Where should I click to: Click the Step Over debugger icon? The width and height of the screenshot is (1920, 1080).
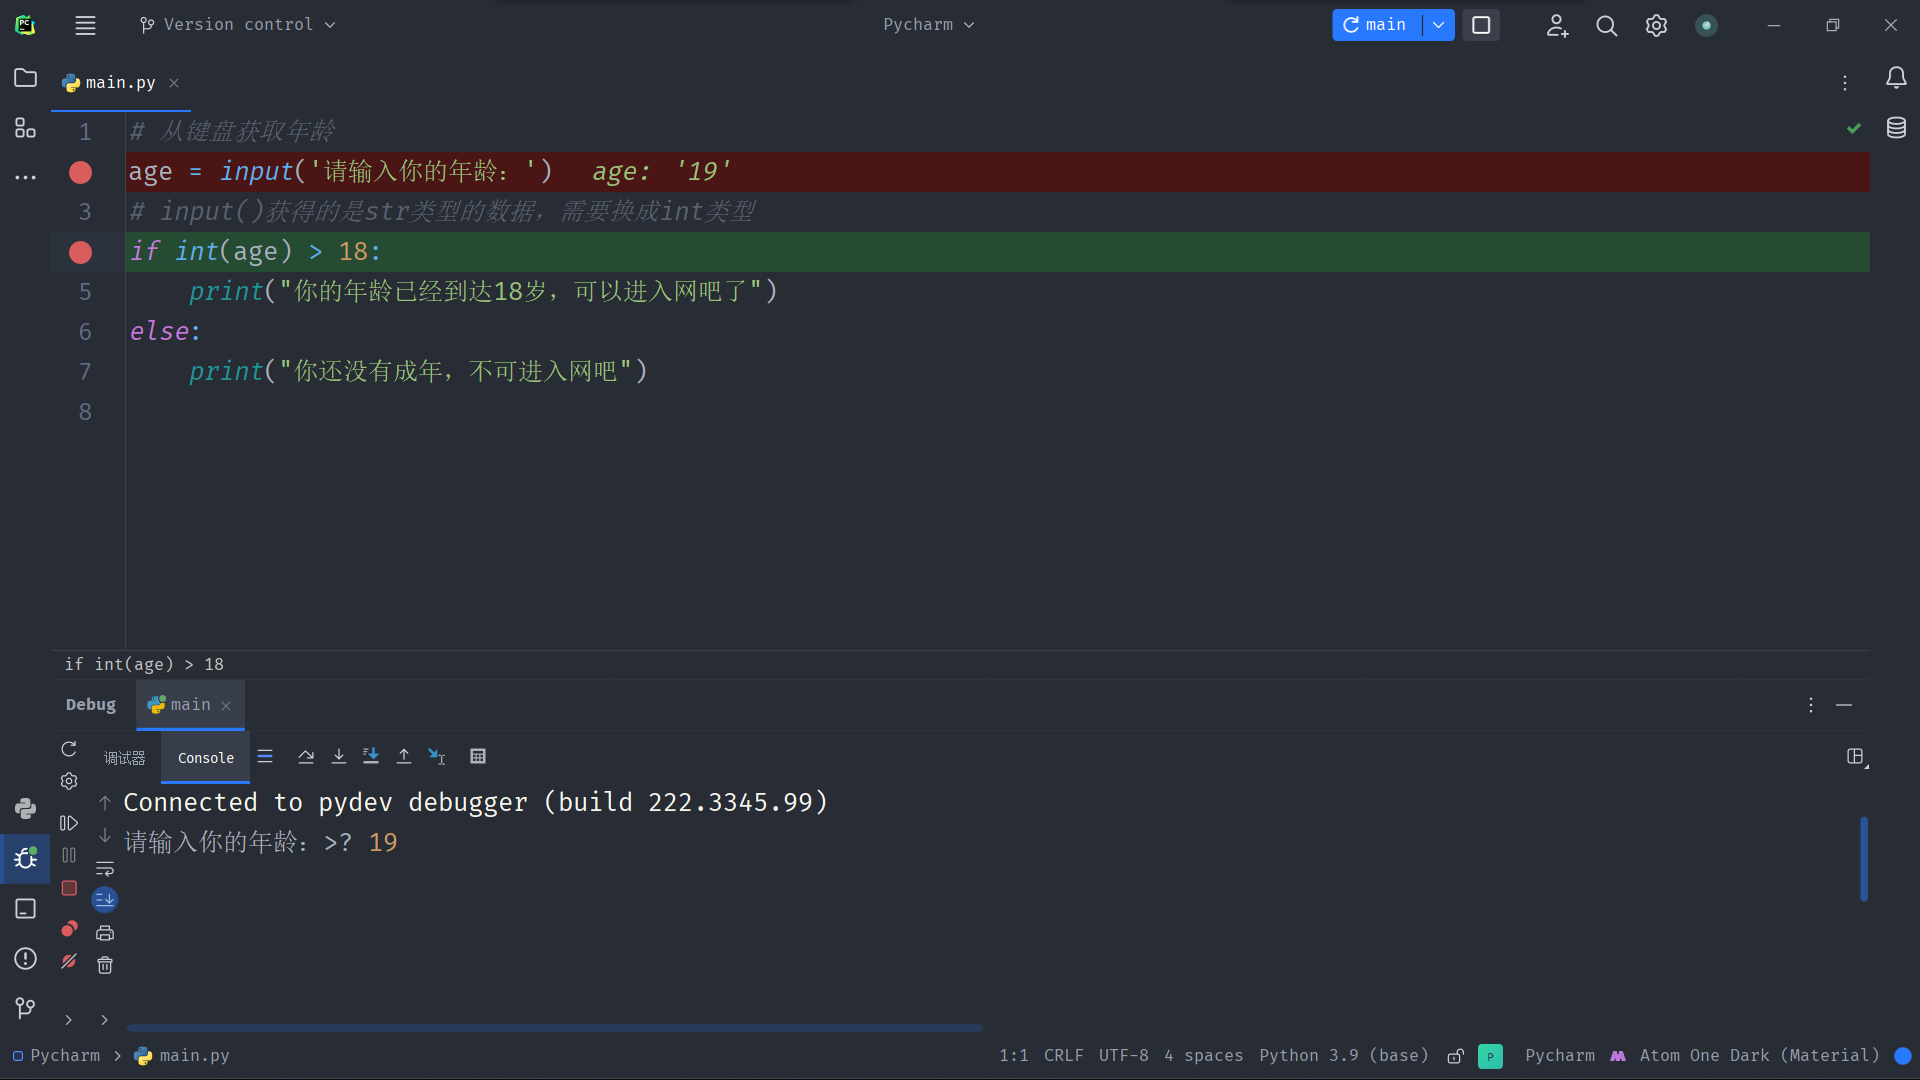click(x=306, y=757)
